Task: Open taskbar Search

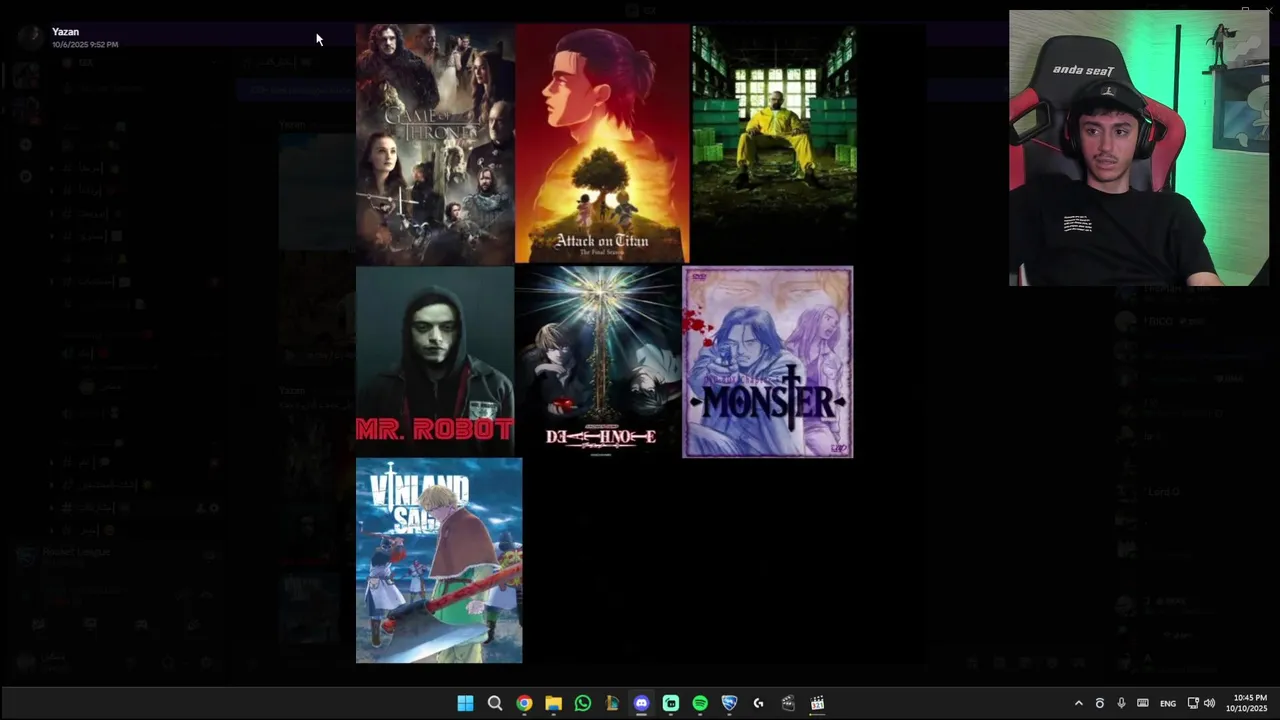Action: click(x=494, y=703)
